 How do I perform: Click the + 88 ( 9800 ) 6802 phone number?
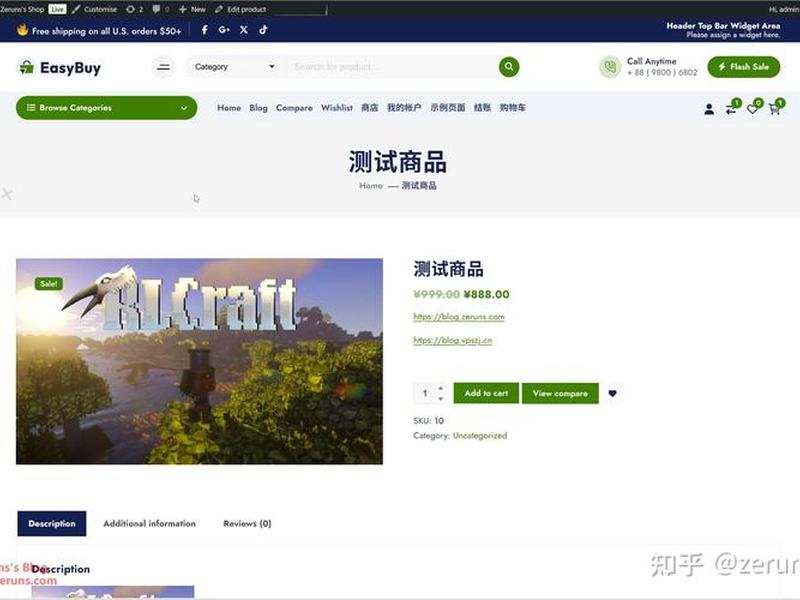(662, 72)
